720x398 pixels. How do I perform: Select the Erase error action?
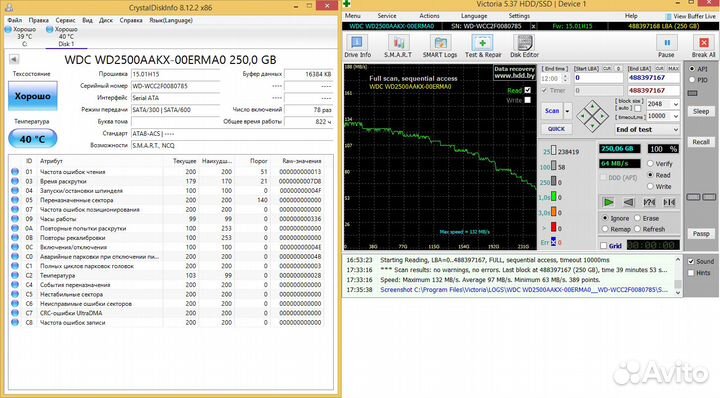(637, 218)
